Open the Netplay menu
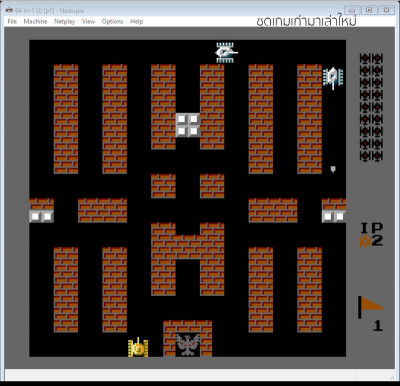400x386 pixels. (x=64, y=21)
